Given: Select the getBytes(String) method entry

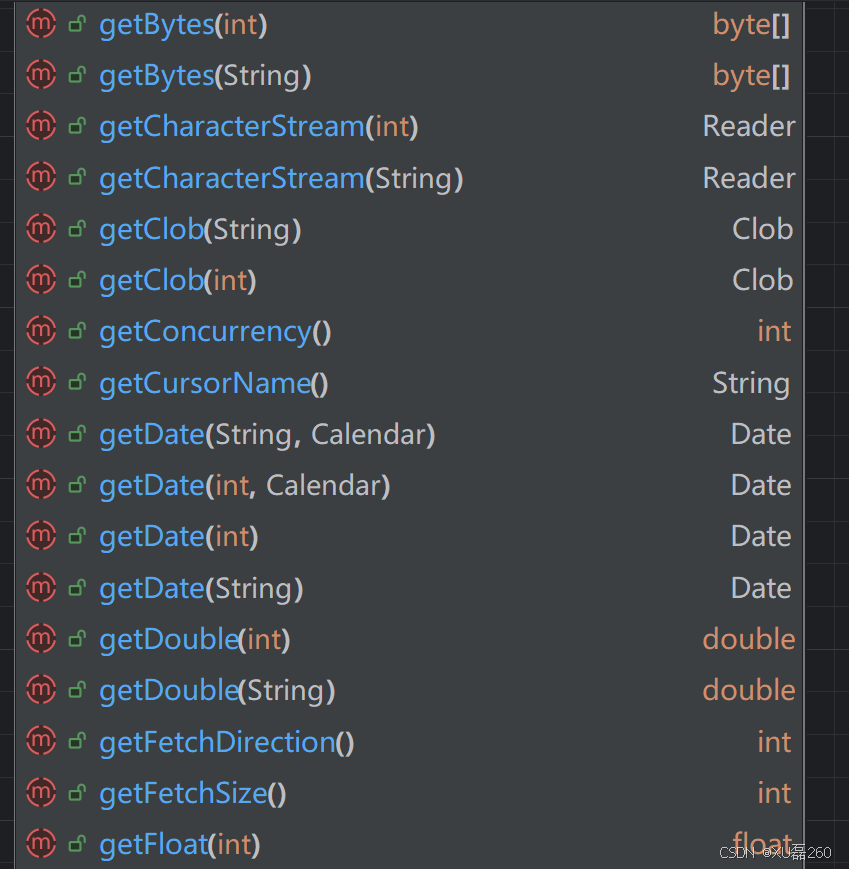Looking at the screenshot, I should point(205,75).
